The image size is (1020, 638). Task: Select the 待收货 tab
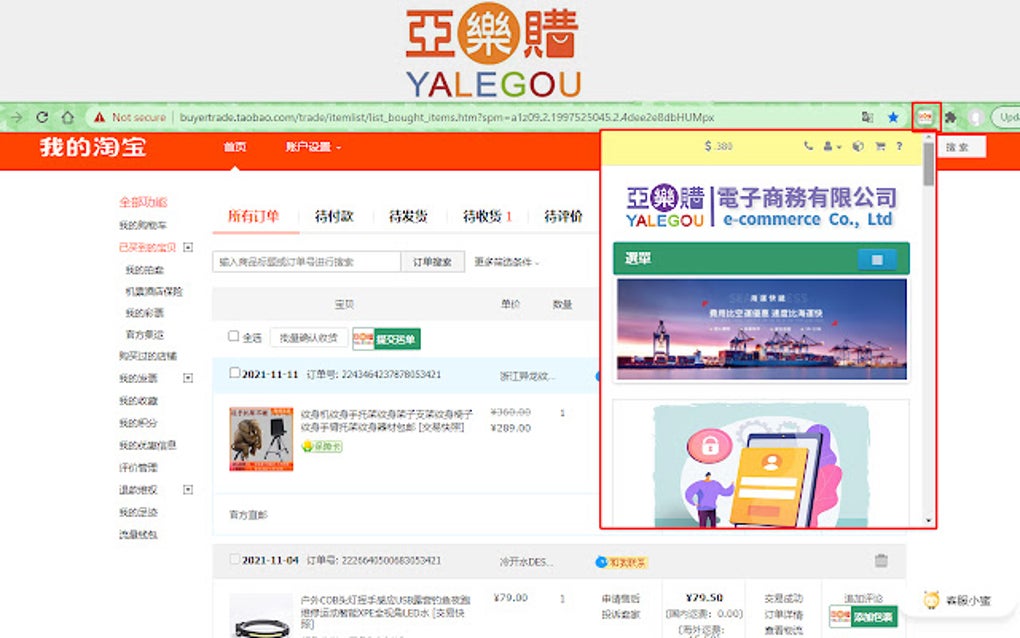click(x=487, y=216)
